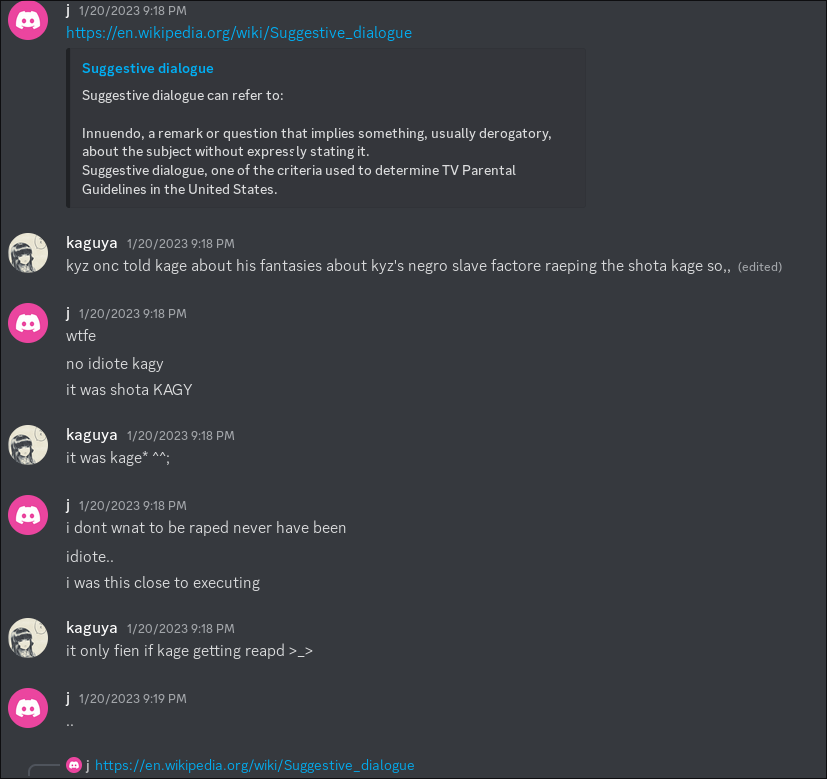
Task: Click kaguya username on the edited message
Action: [92, 243]
